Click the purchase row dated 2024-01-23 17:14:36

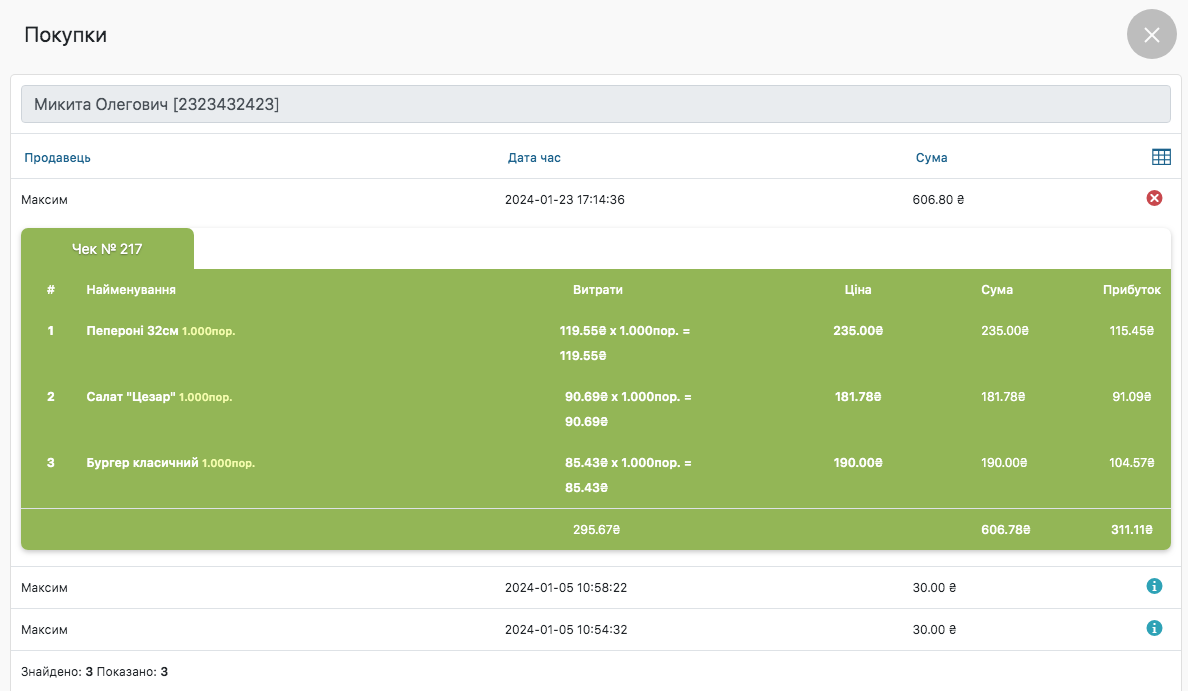coord(564,200)
